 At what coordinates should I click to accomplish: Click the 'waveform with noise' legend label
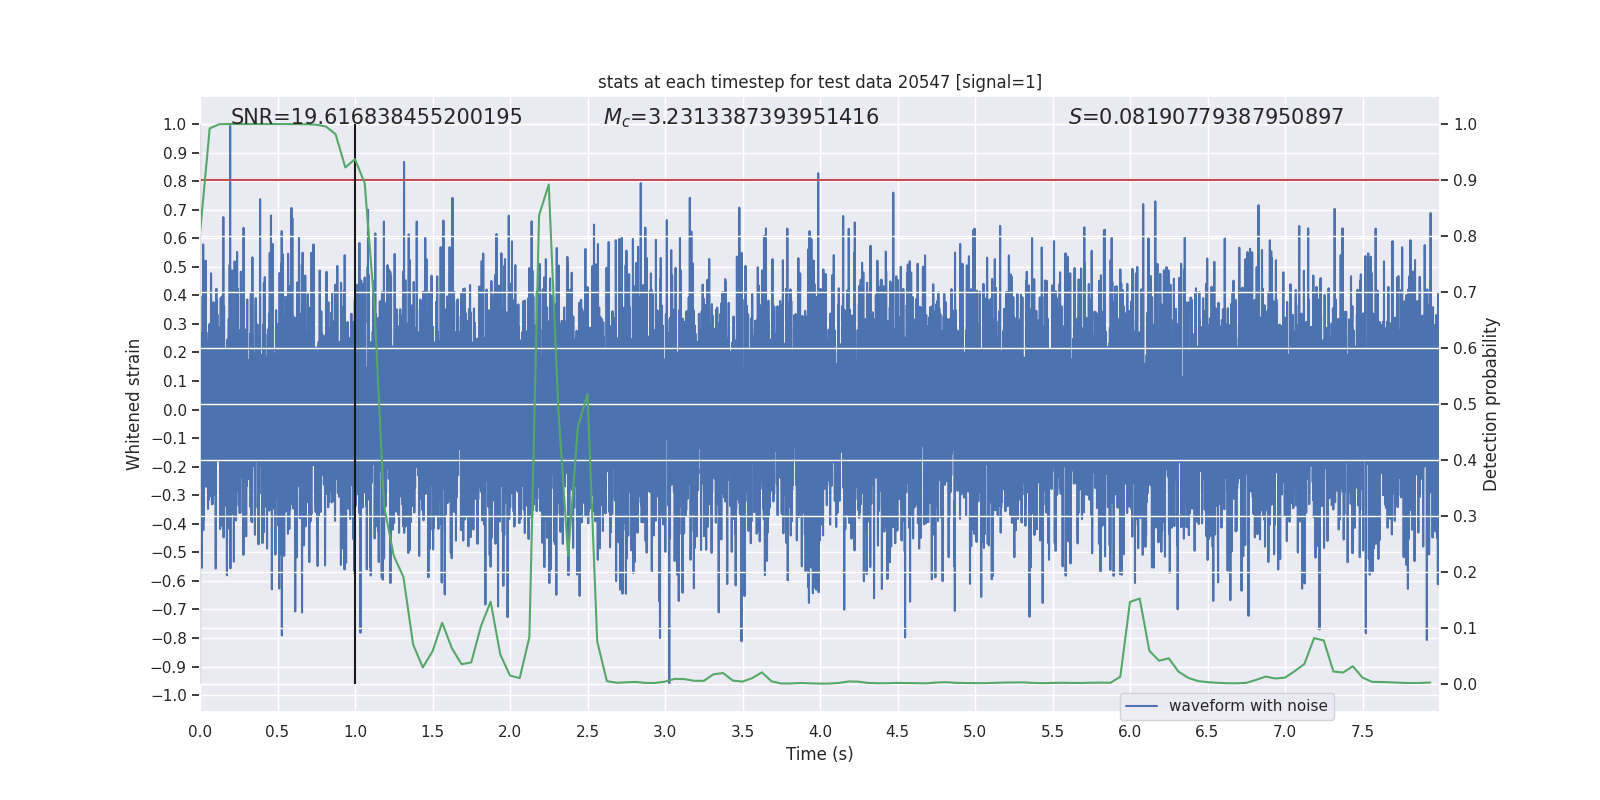coord(1247,706)
